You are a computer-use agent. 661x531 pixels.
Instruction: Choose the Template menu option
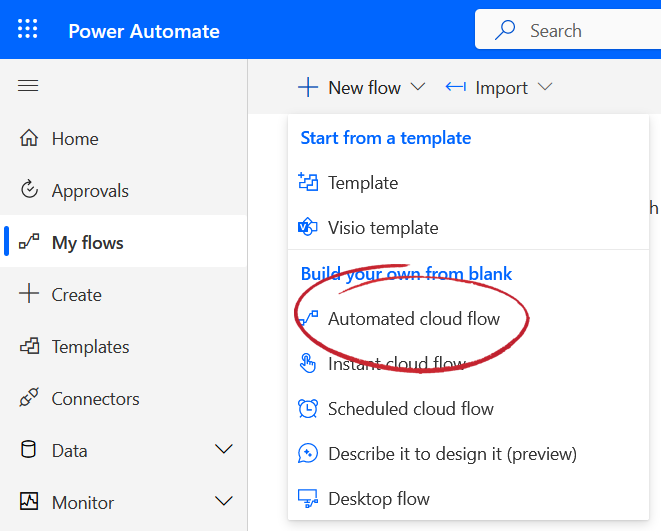click(363, 183)
